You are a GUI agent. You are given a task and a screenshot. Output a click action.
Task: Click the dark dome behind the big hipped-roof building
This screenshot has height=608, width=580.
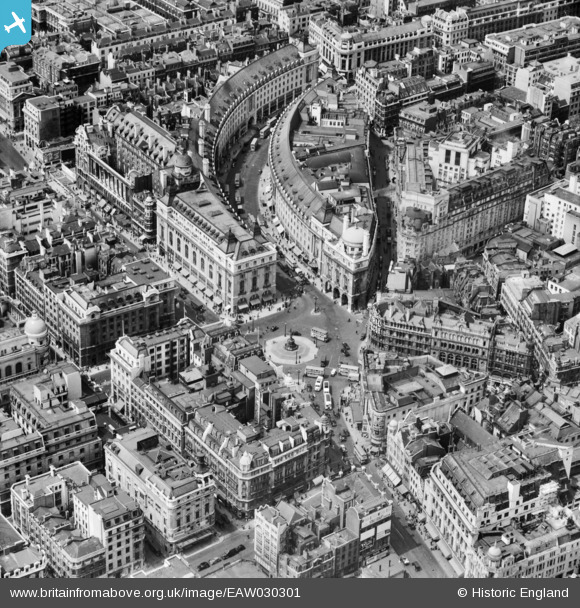coord(181,161)
